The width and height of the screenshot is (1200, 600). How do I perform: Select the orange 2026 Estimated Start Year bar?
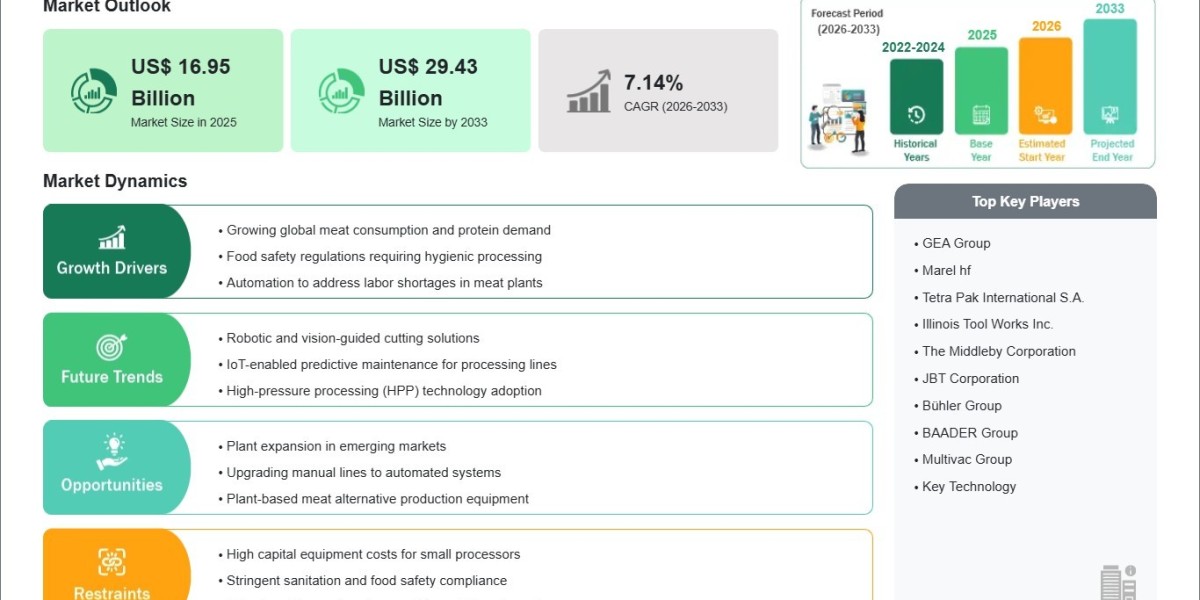coord(1045,86)
